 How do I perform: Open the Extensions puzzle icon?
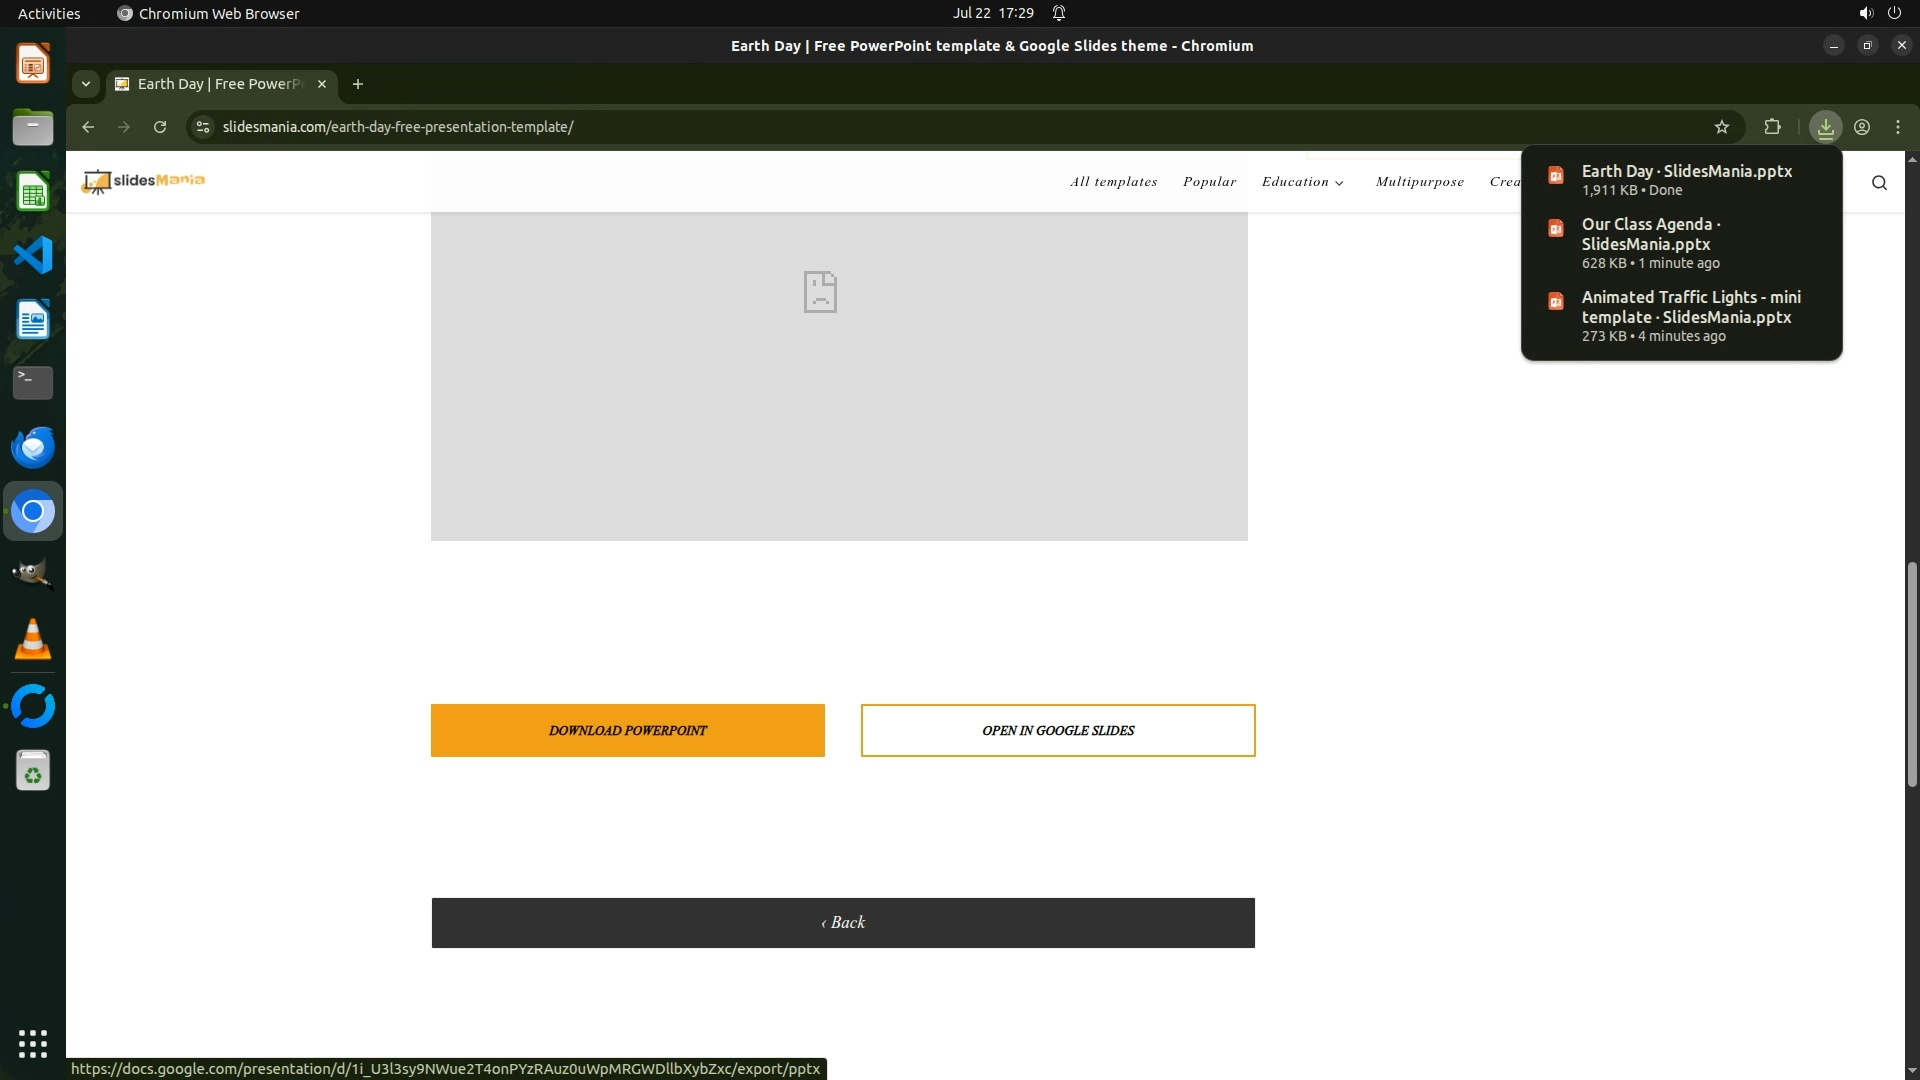tap(1772, 127)
